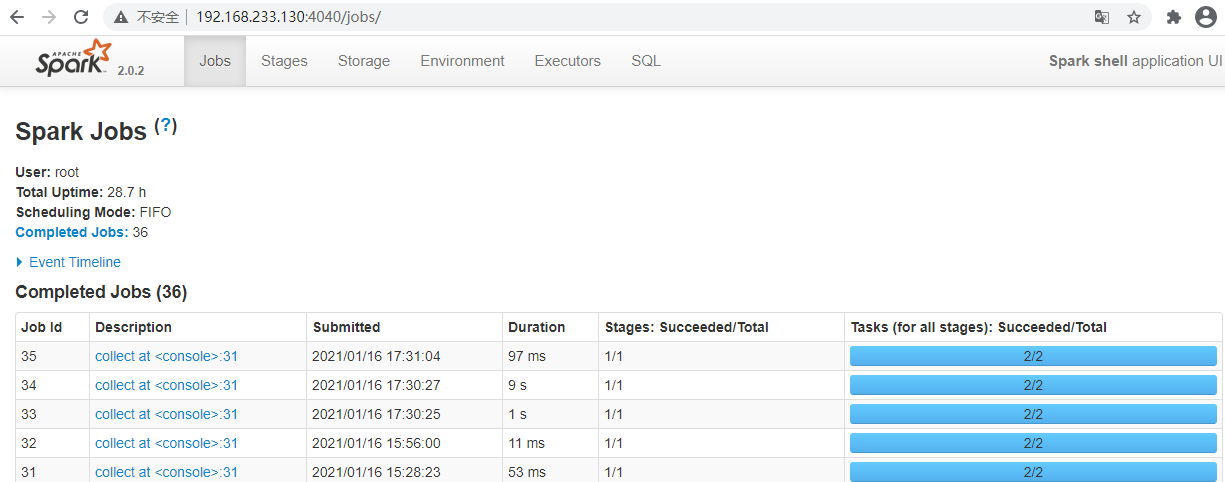Open job 35 collect at <console>:31 link
The height and width of the screenshot is (482, 1225).
click(166, 356)
